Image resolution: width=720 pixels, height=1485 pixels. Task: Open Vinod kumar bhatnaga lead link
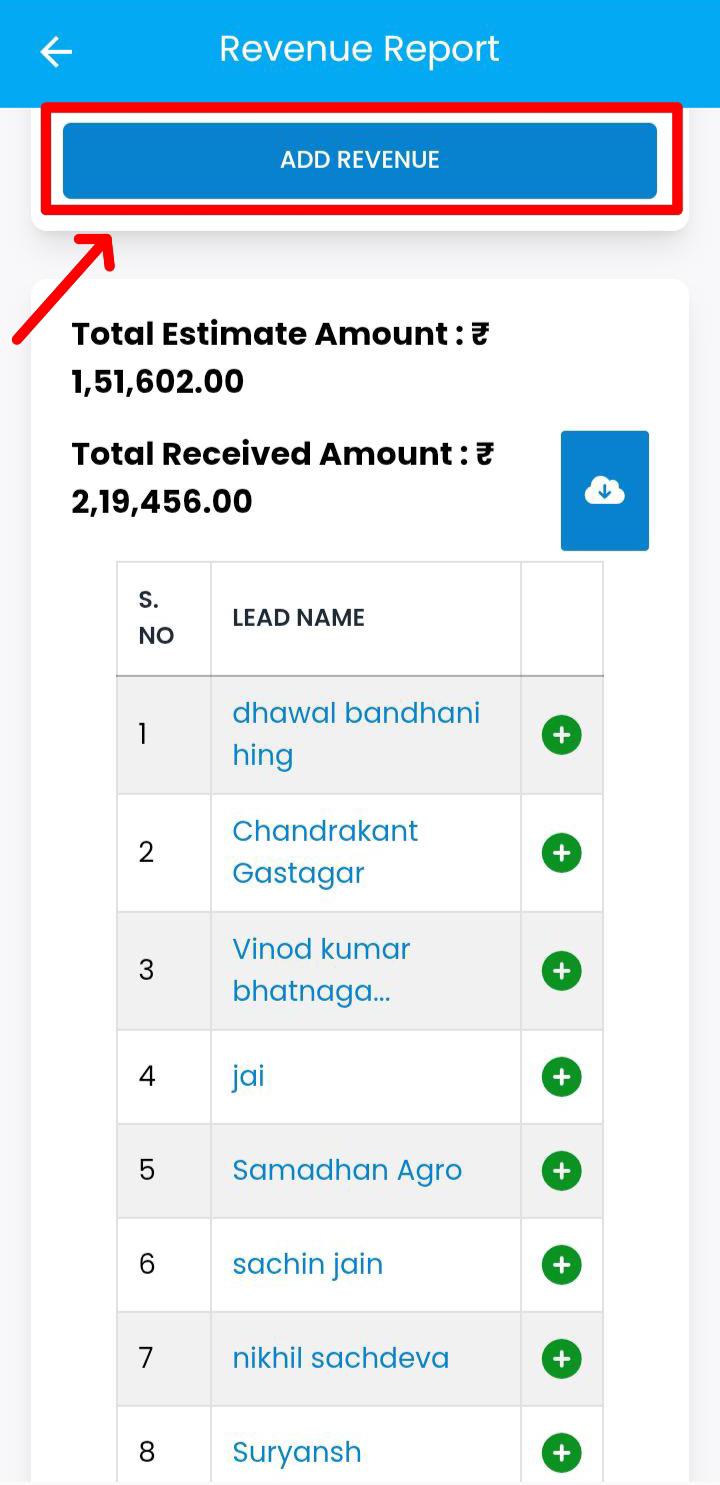click(321, 970)
